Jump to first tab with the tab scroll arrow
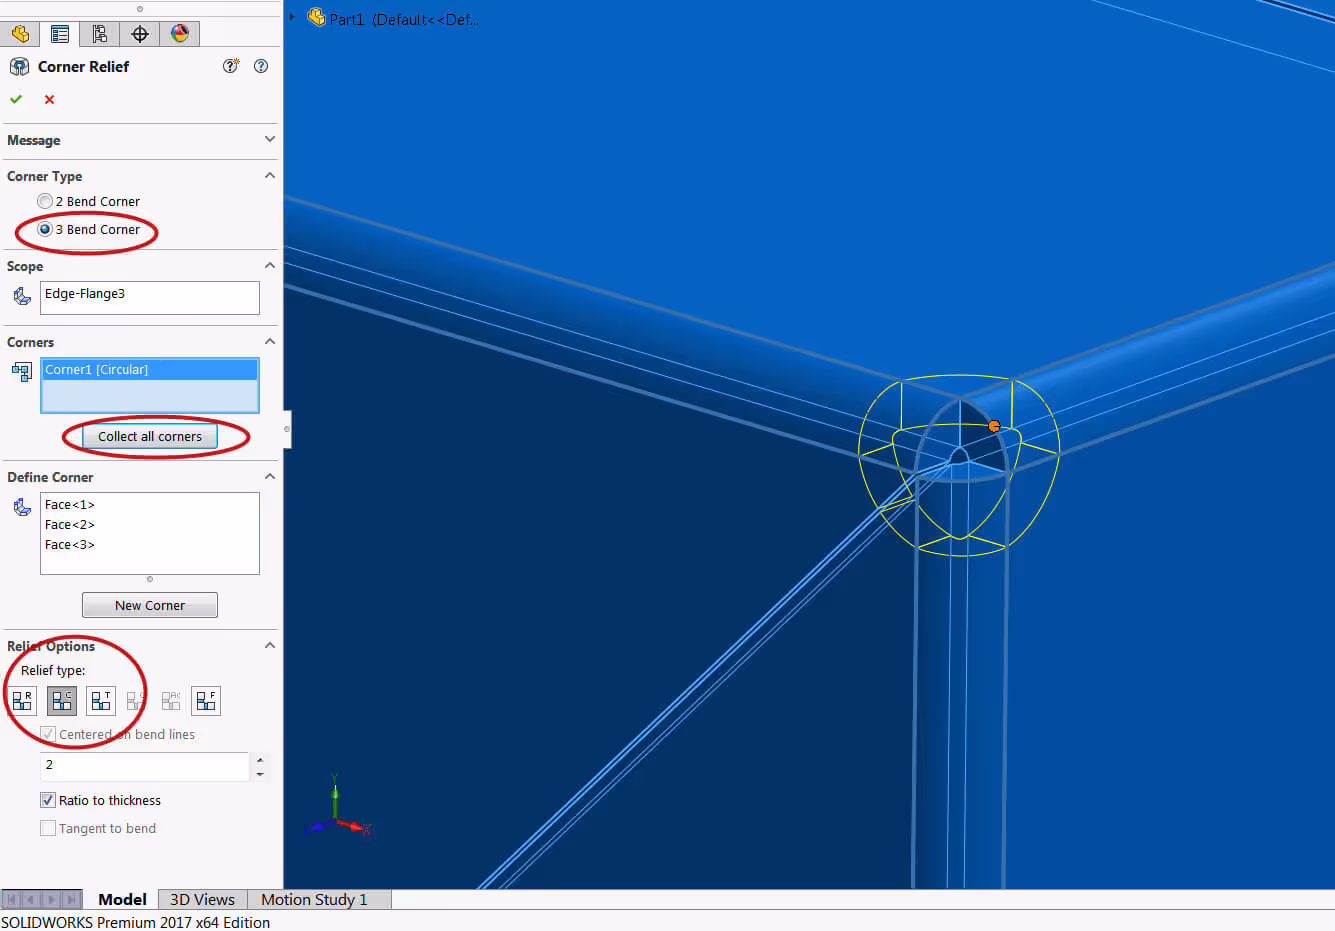 click(x=12, y=899)
